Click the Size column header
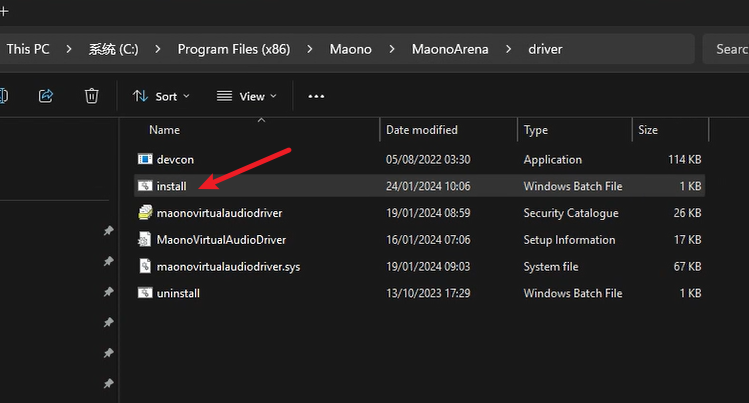 pyautogui.click(x=648, y=130)
